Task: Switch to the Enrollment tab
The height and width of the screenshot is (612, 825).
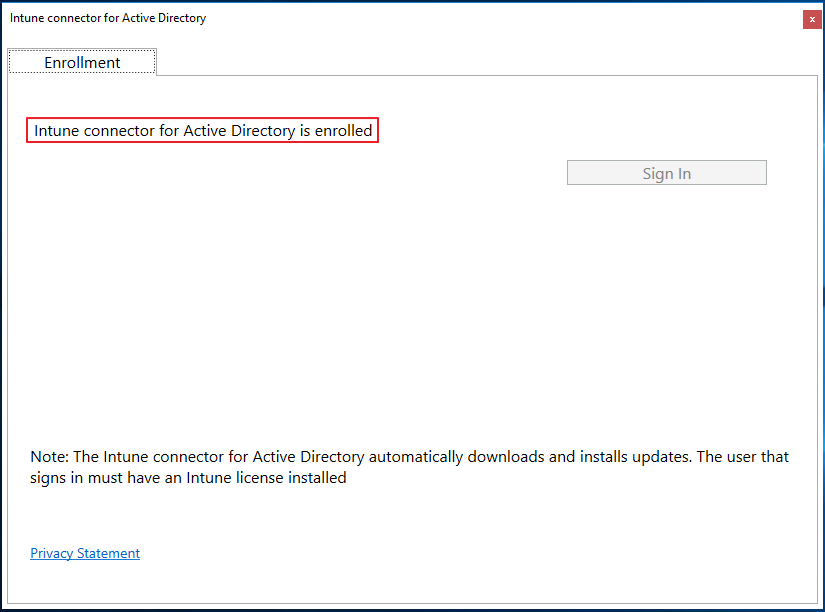Action: point(82,62)
